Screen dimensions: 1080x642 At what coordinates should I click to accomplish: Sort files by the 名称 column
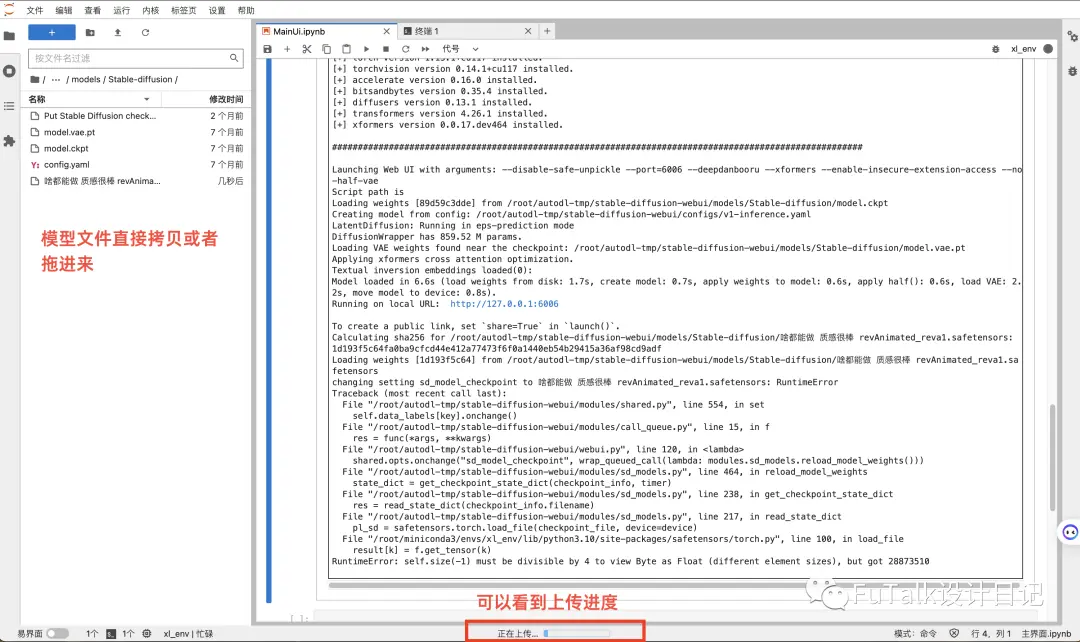pyautogui.click(x=89, y=99)
